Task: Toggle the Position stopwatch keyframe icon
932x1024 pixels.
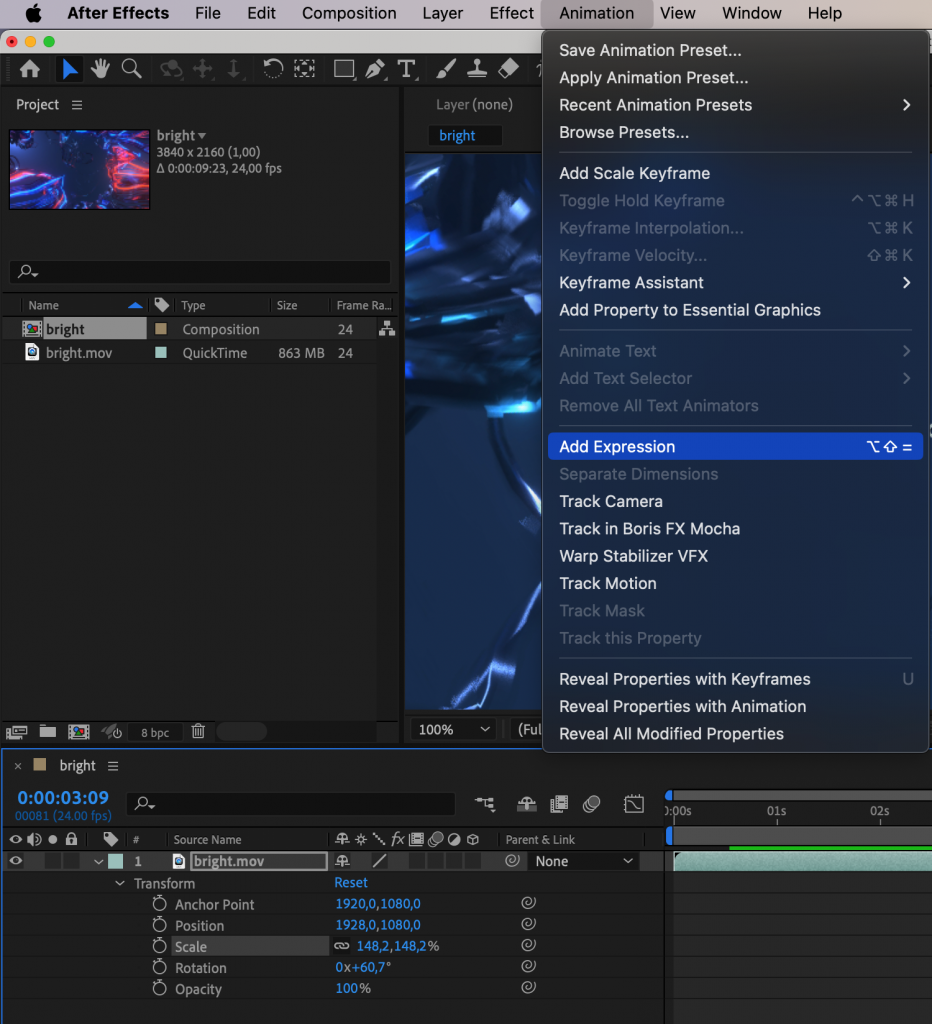Action: 162,925
